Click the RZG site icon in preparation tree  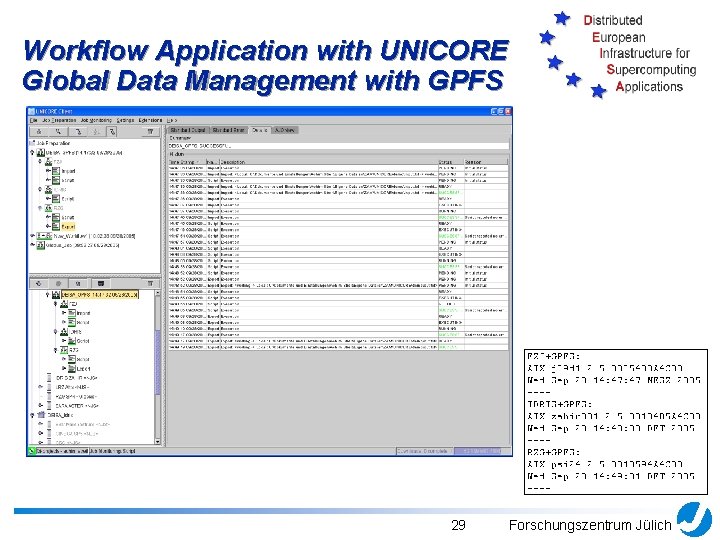point(49,208)
